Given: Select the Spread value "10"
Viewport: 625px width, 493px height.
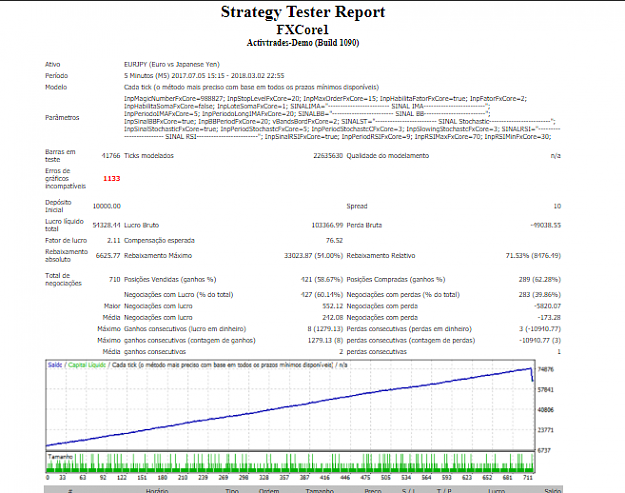Looking at the screenshot, I should [557, 206].
